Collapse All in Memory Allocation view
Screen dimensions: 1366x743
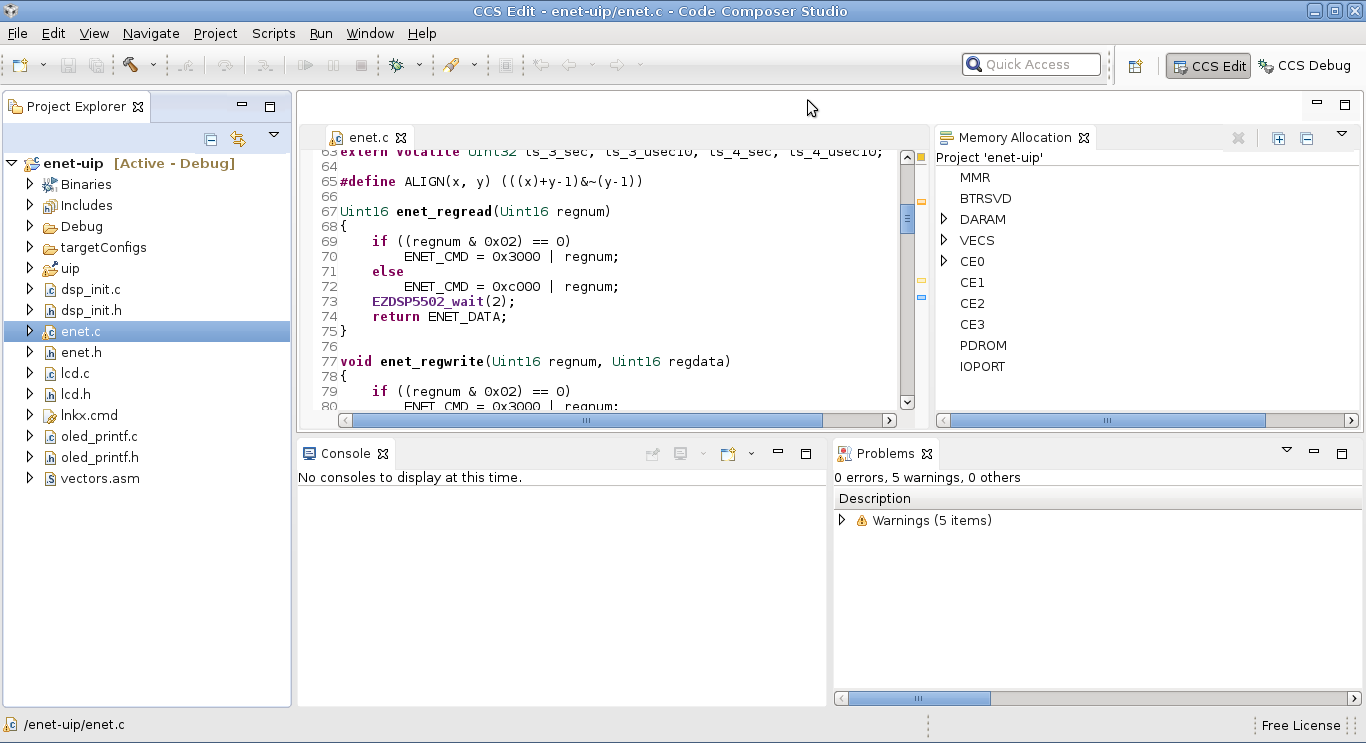coord(1306,139)
